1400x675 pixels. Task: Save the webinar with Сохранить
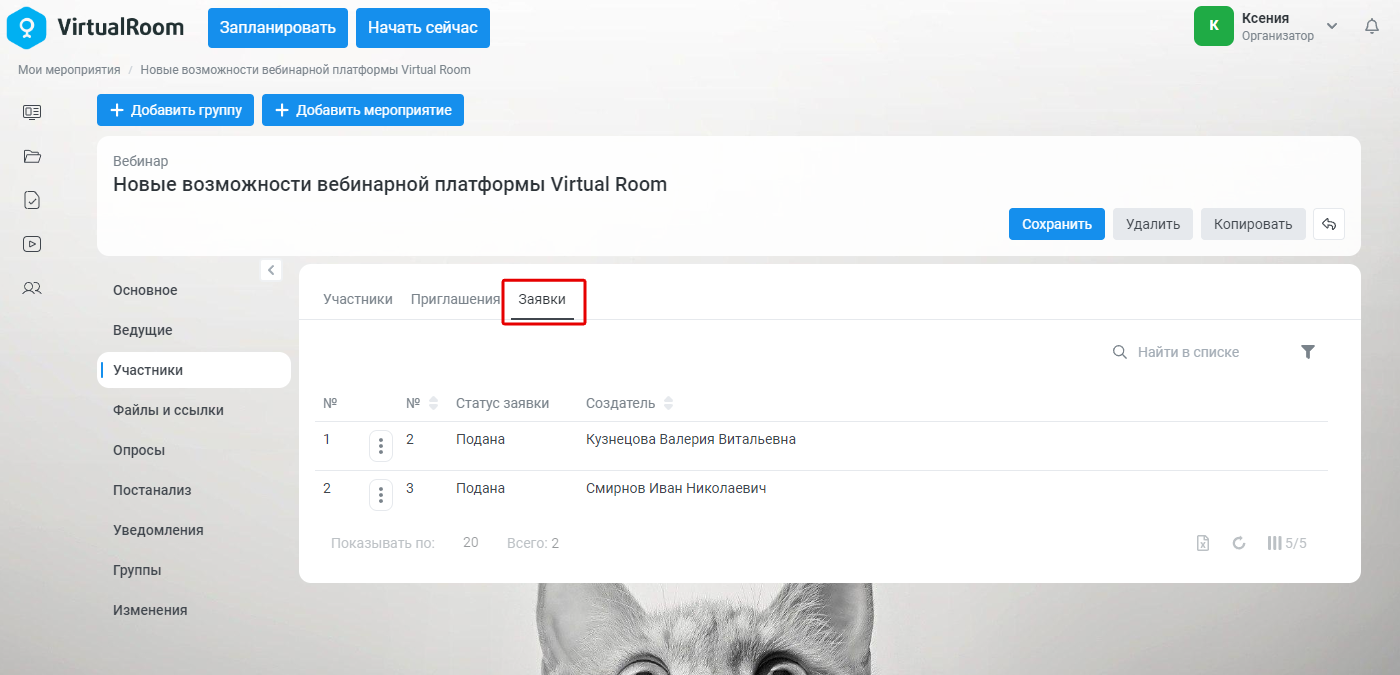pyautogui.click(x=1057, y=224)
